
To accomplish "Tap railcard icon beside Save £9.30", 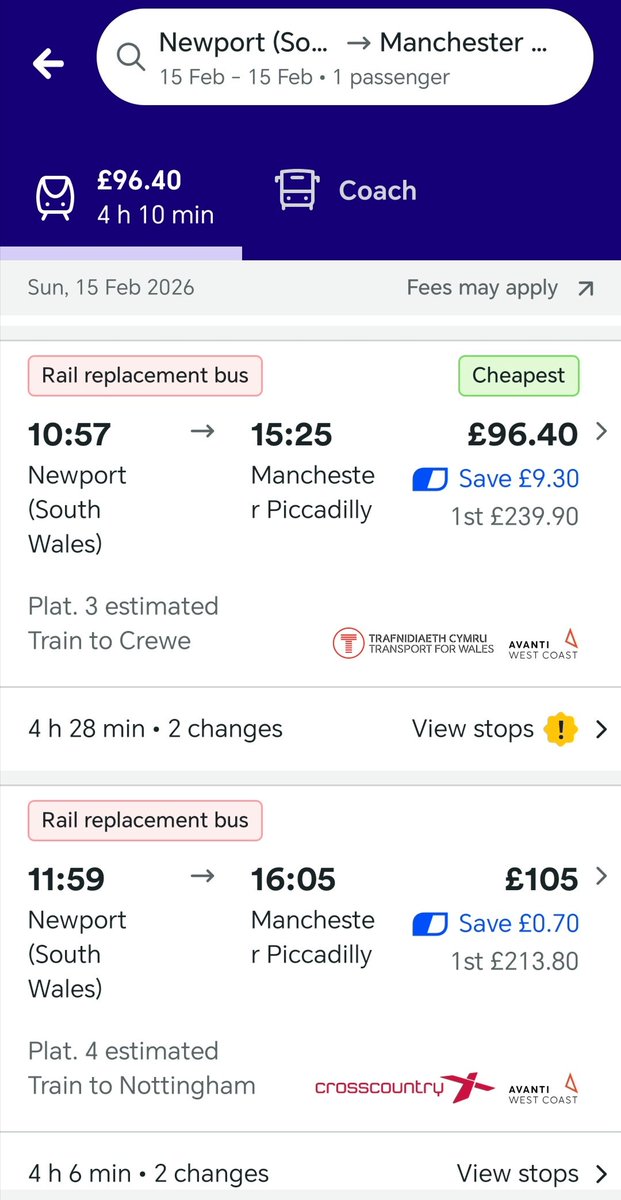I will point(430,479).
